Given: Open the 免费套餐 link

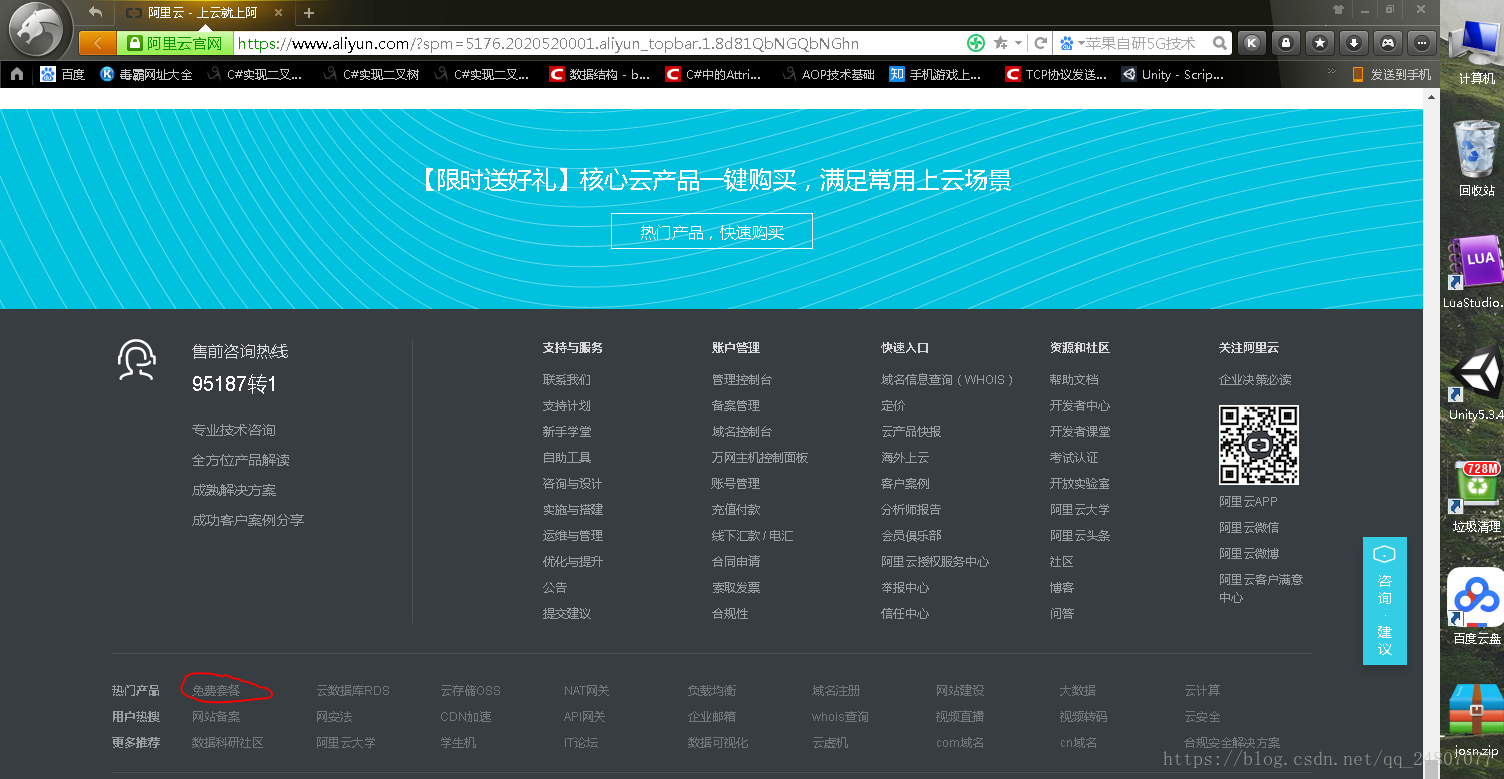Looking at the screenshot, I should [216, 691].
